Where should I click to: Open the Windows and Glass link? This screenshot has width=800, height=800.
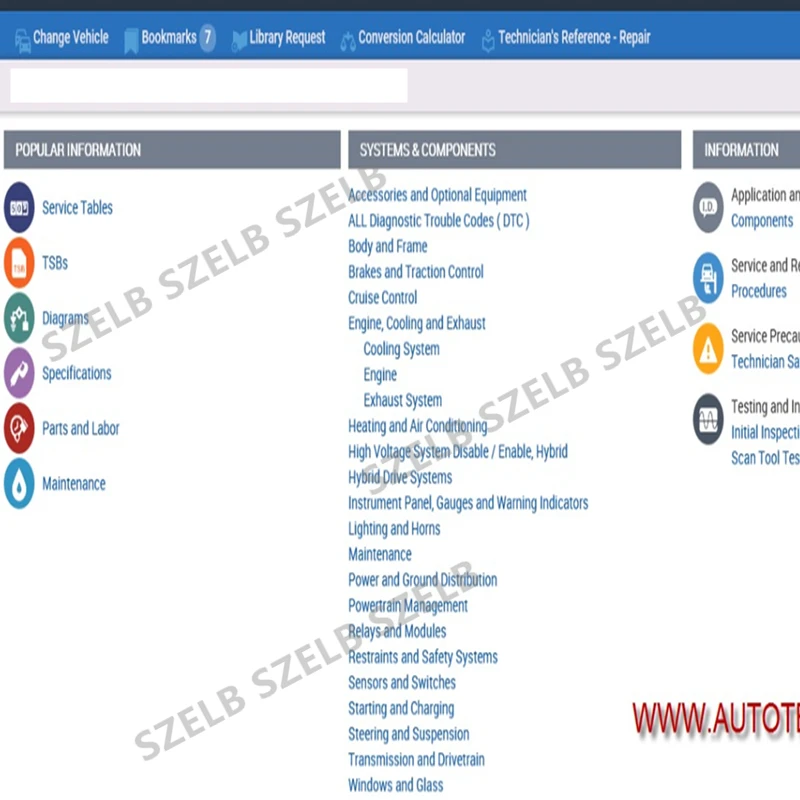[395, 785]
